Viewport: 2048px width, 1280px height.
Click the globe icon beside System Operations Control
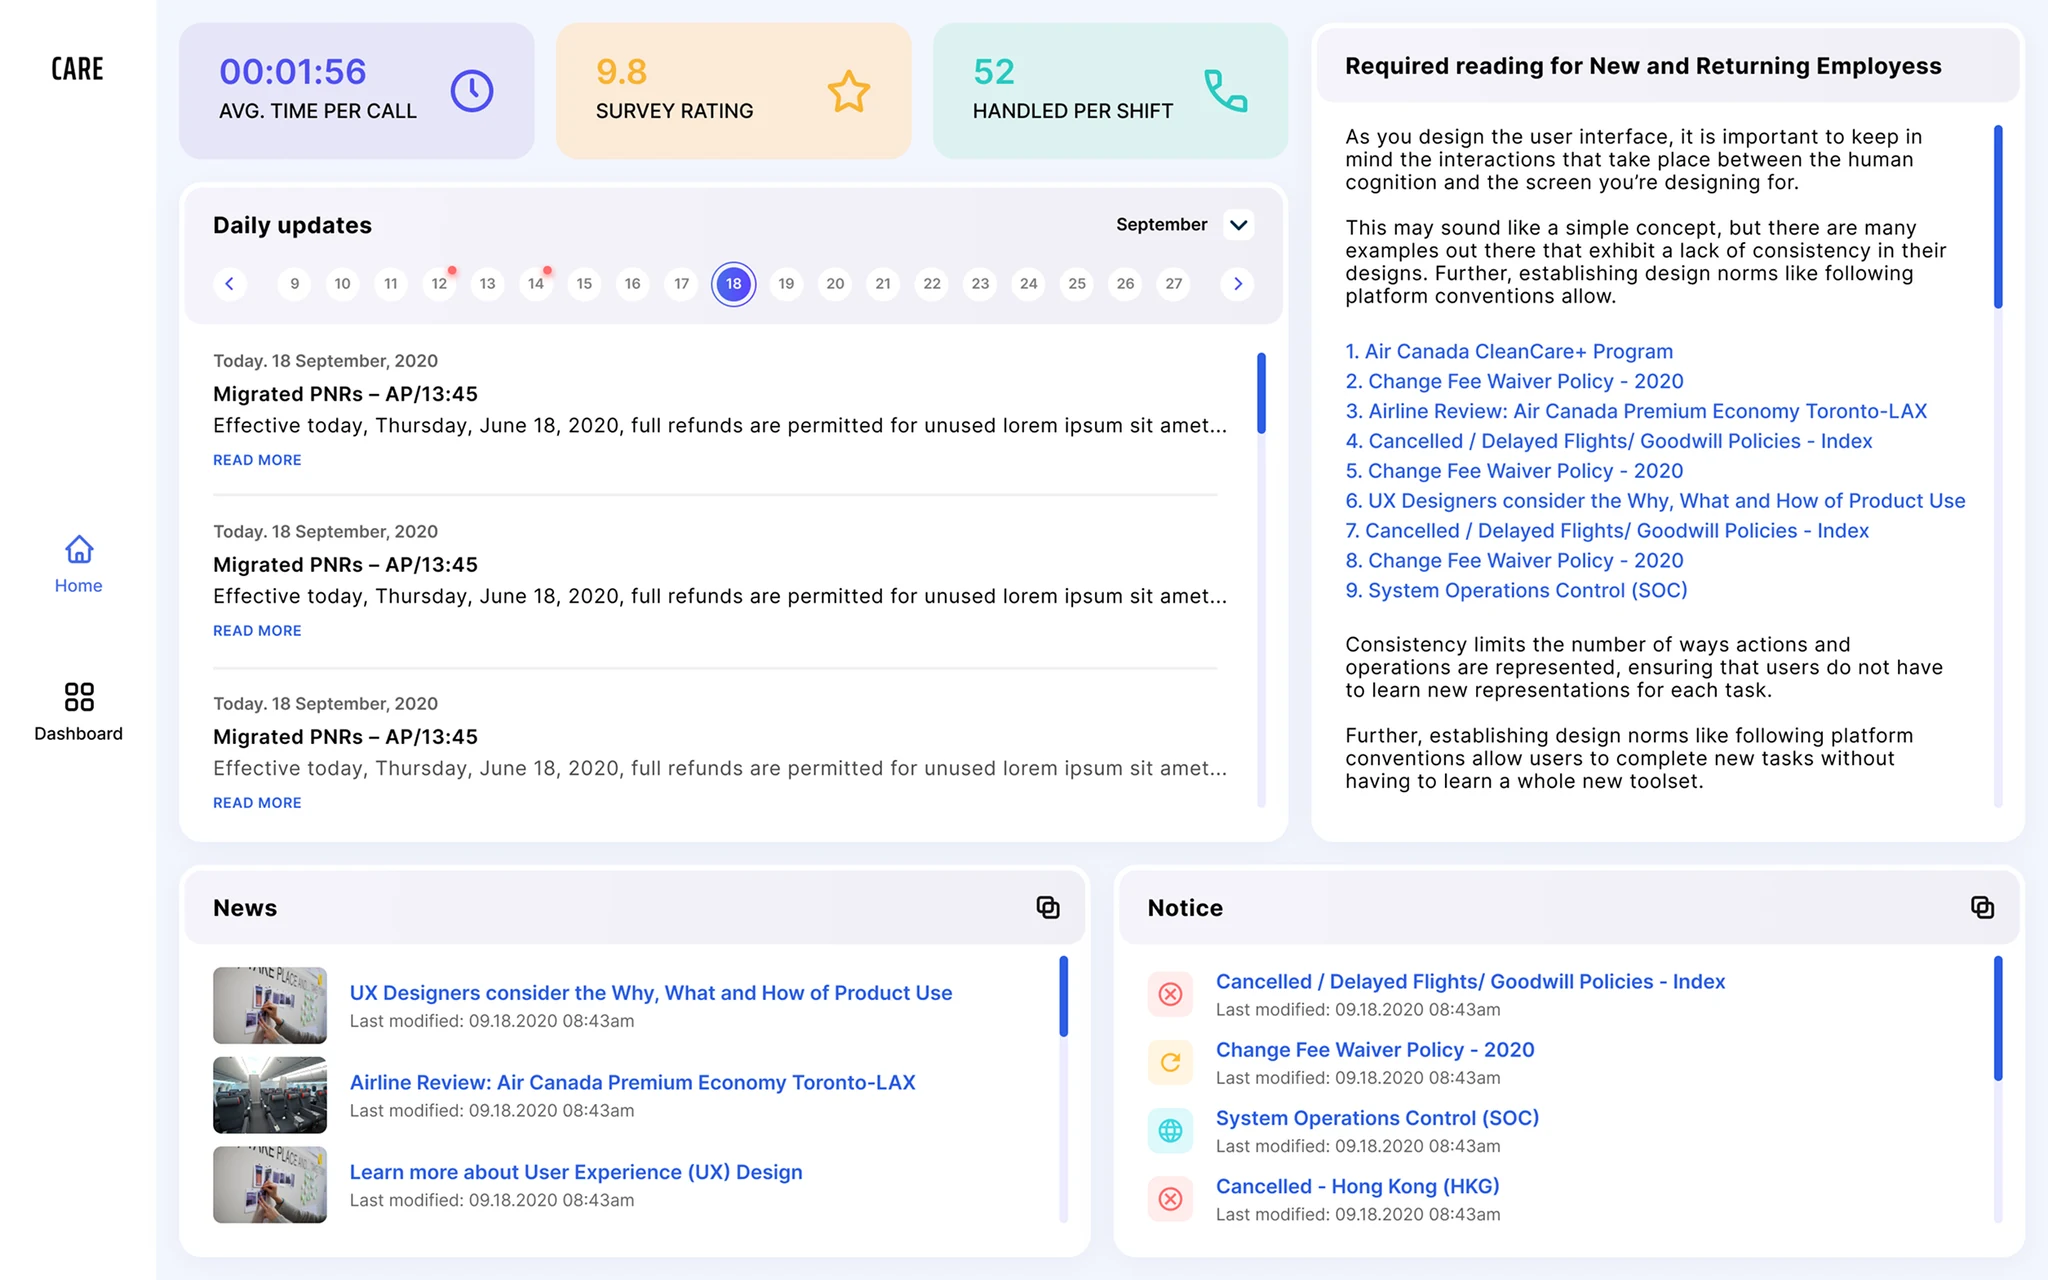point(1170,1130)
